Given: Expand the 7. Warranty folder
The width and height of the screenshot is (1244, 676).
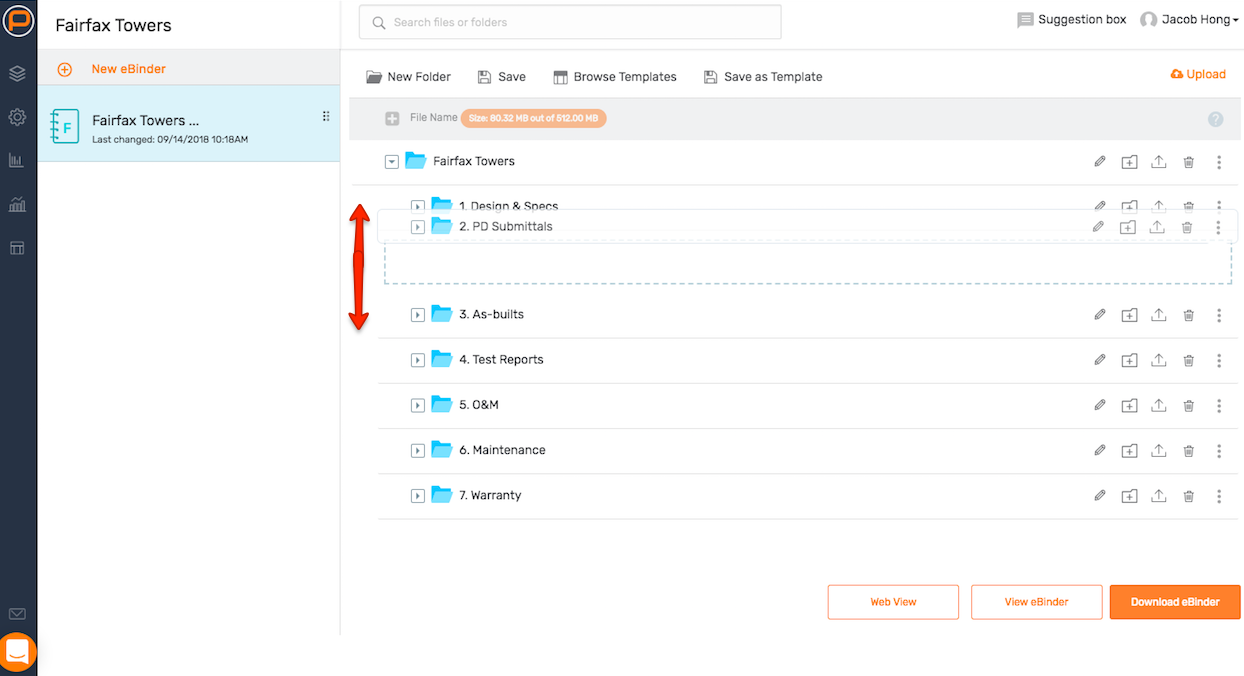Looking at the screenshot, I should coord(418,496).
